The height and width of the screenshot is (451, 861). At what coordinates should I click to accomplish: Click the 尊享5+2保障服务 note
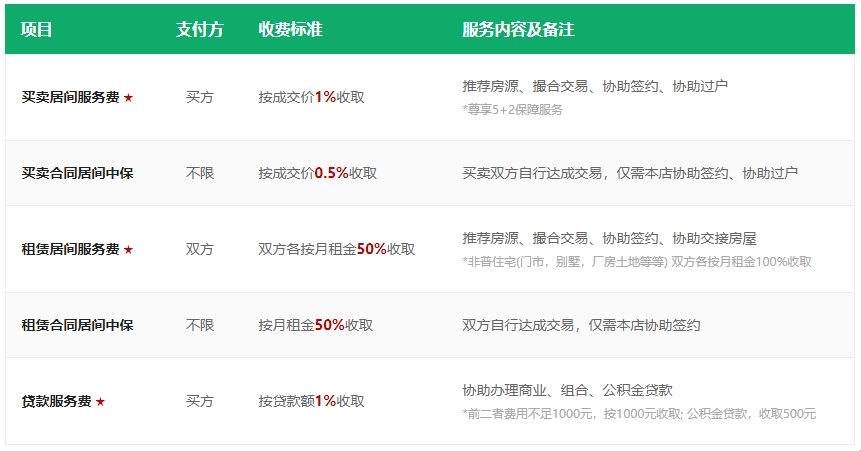pos(512,109)
